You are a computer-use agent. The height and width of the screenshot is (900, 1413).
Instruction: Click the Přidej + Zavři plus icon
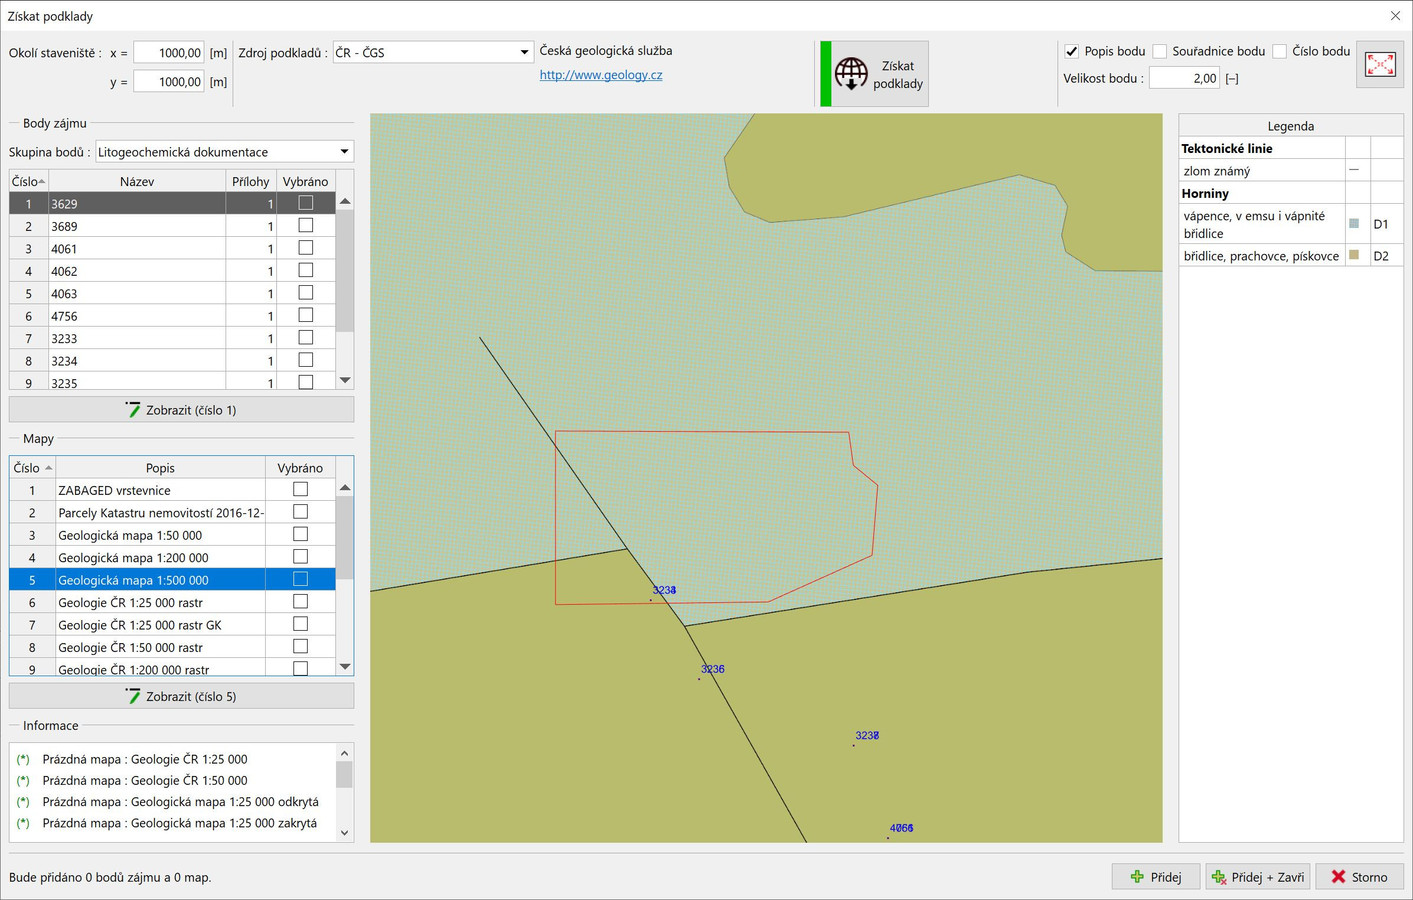pos(1219,877)
